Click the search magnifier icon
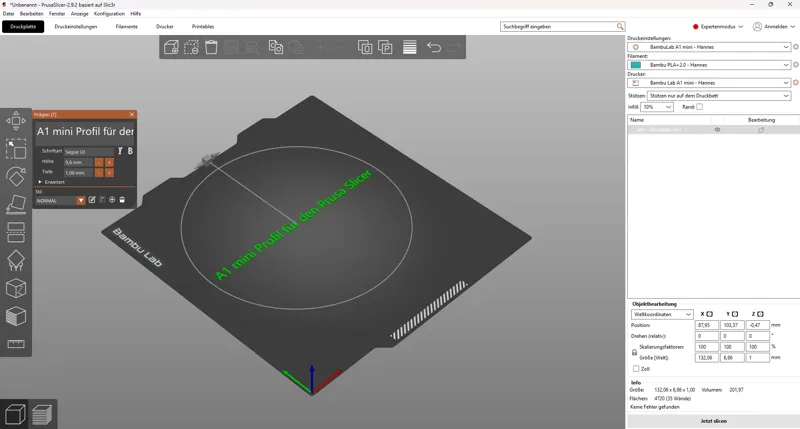This screenshot has height=429, width=800. (x=619, y=27)
